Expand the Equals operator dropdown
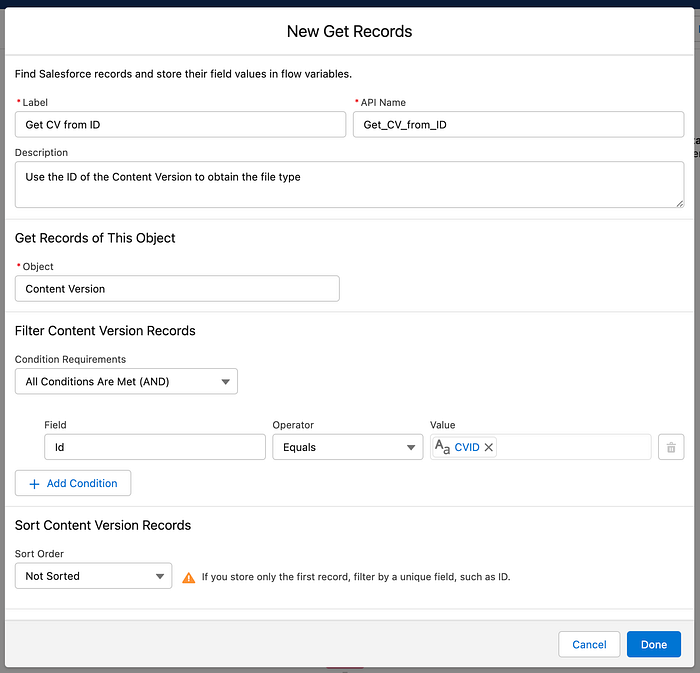 (x=347, y=447)
